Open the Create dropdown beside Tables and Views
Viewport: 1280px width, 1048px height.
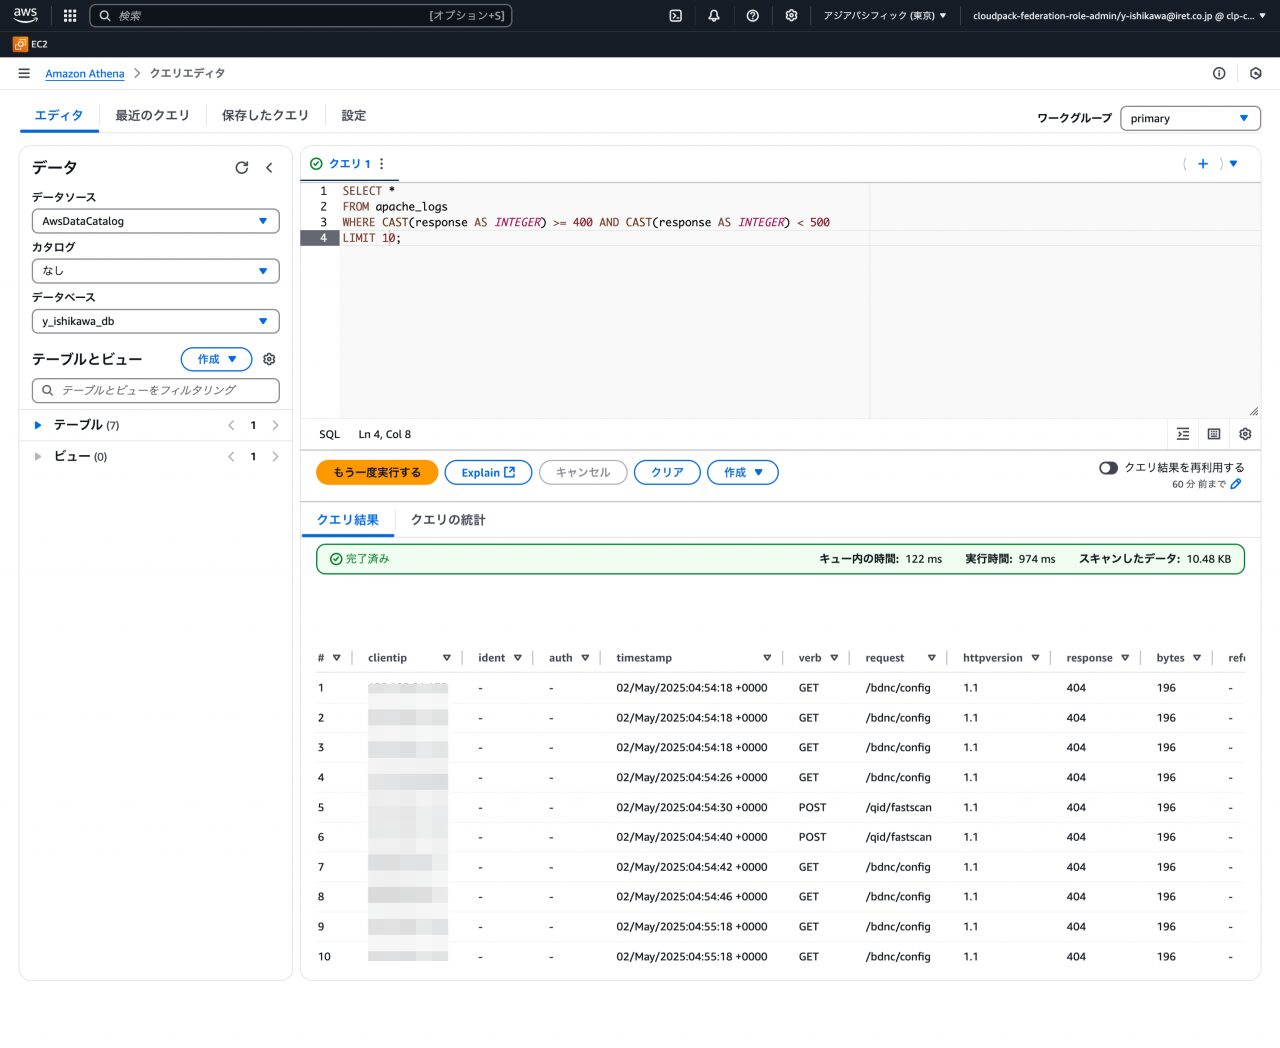[x=216, y=359]
